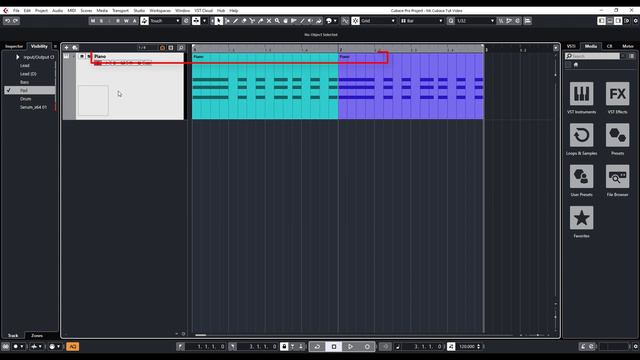Click the Undo arrow icon

pyautogui.click(x=7, y=21)
